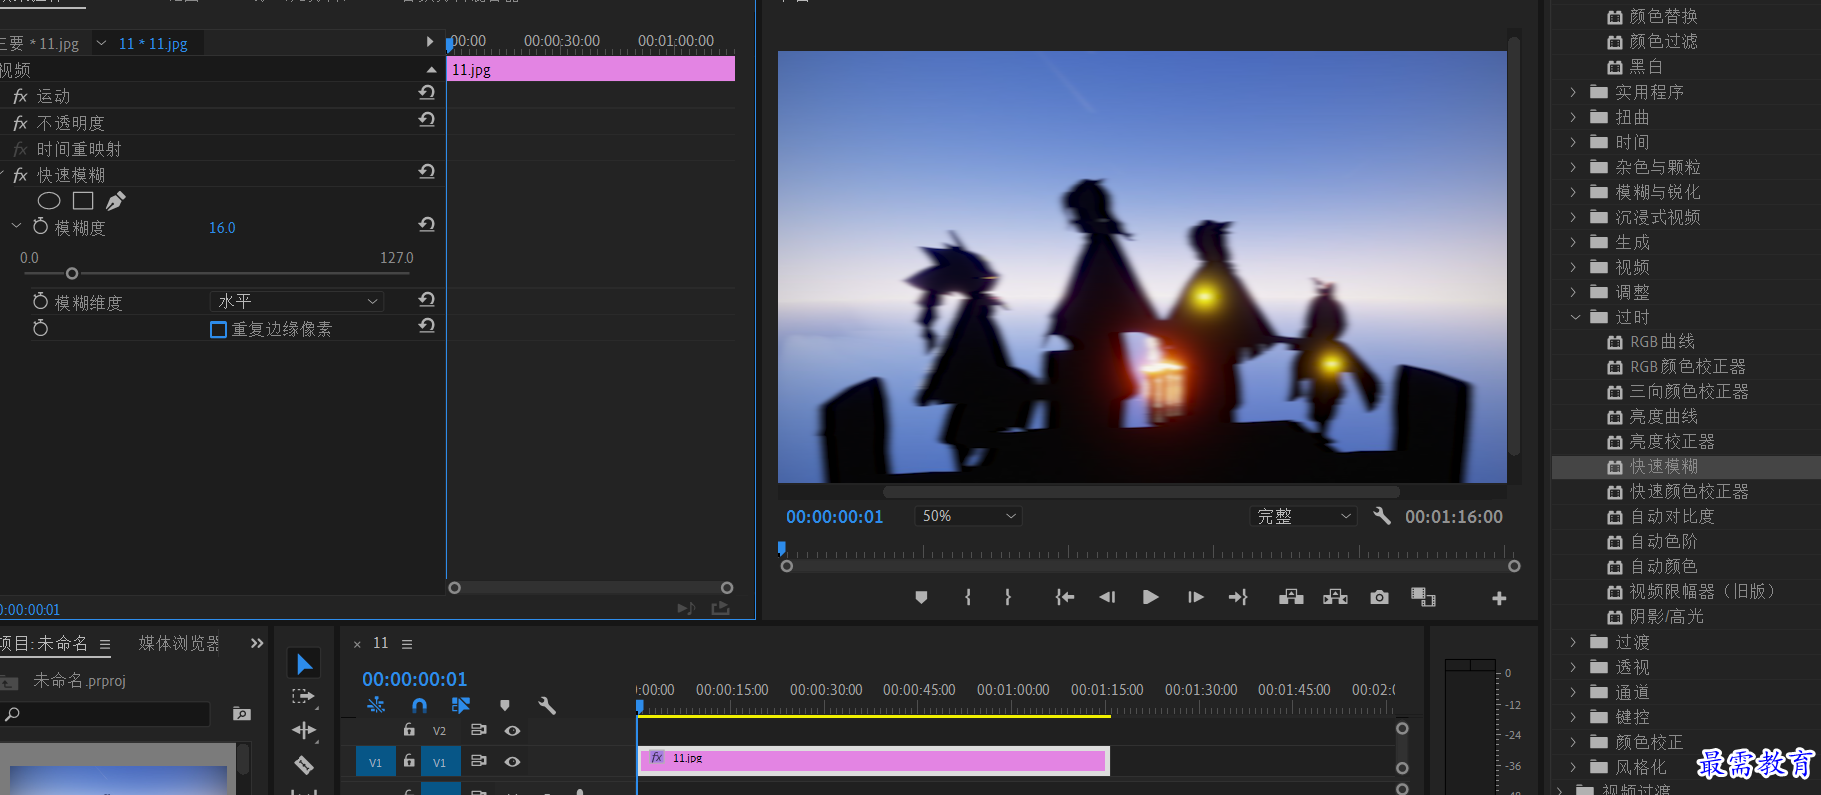The image size is (1821, 795).
Task: Play the program monitor preview
Action: click(1150, 597)
